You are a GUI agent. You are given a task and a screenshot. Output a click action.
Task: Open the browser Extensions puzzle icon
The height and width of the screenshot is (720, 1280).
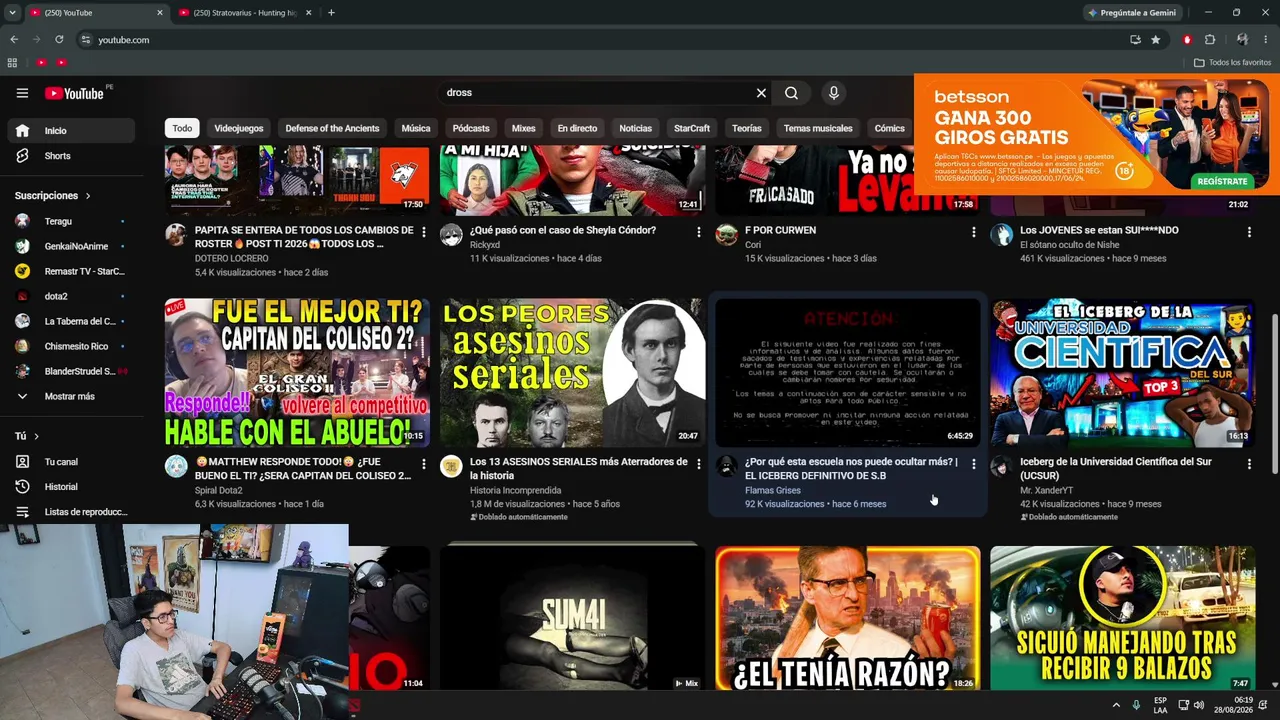tap(1210, 40)
